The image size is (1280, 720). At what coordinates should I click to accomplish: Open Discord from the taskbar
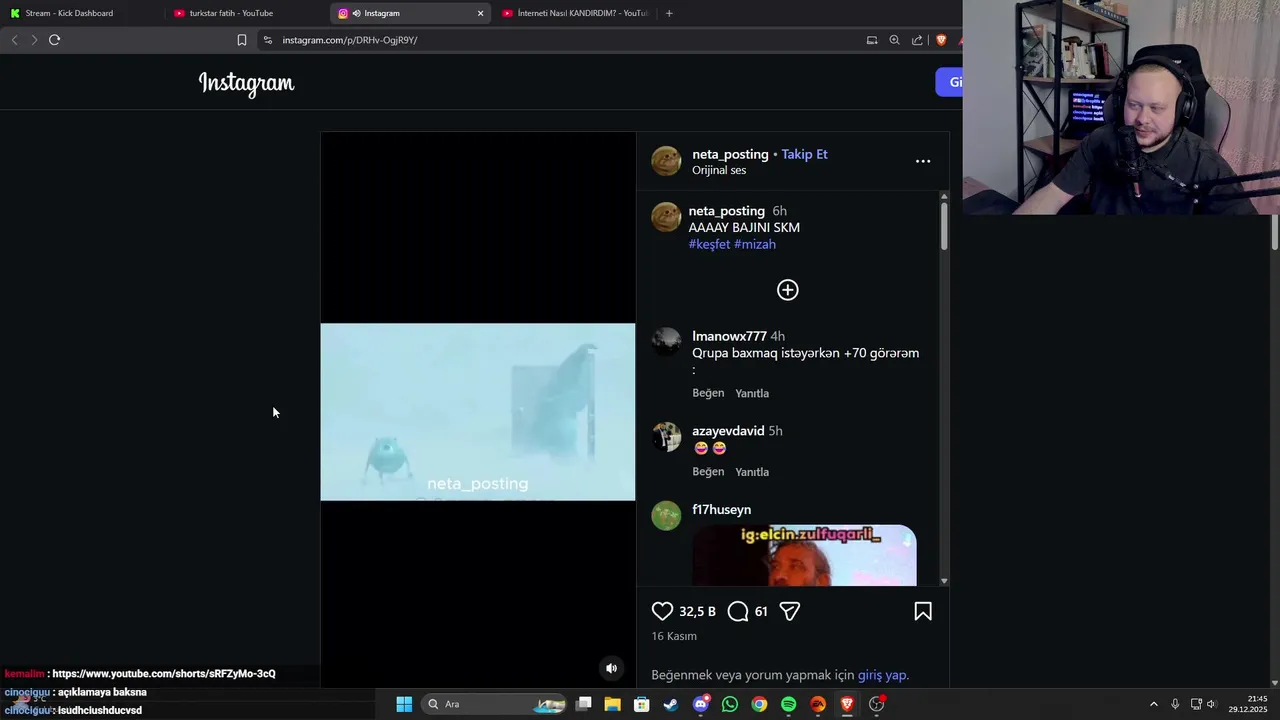pos(701,704)
